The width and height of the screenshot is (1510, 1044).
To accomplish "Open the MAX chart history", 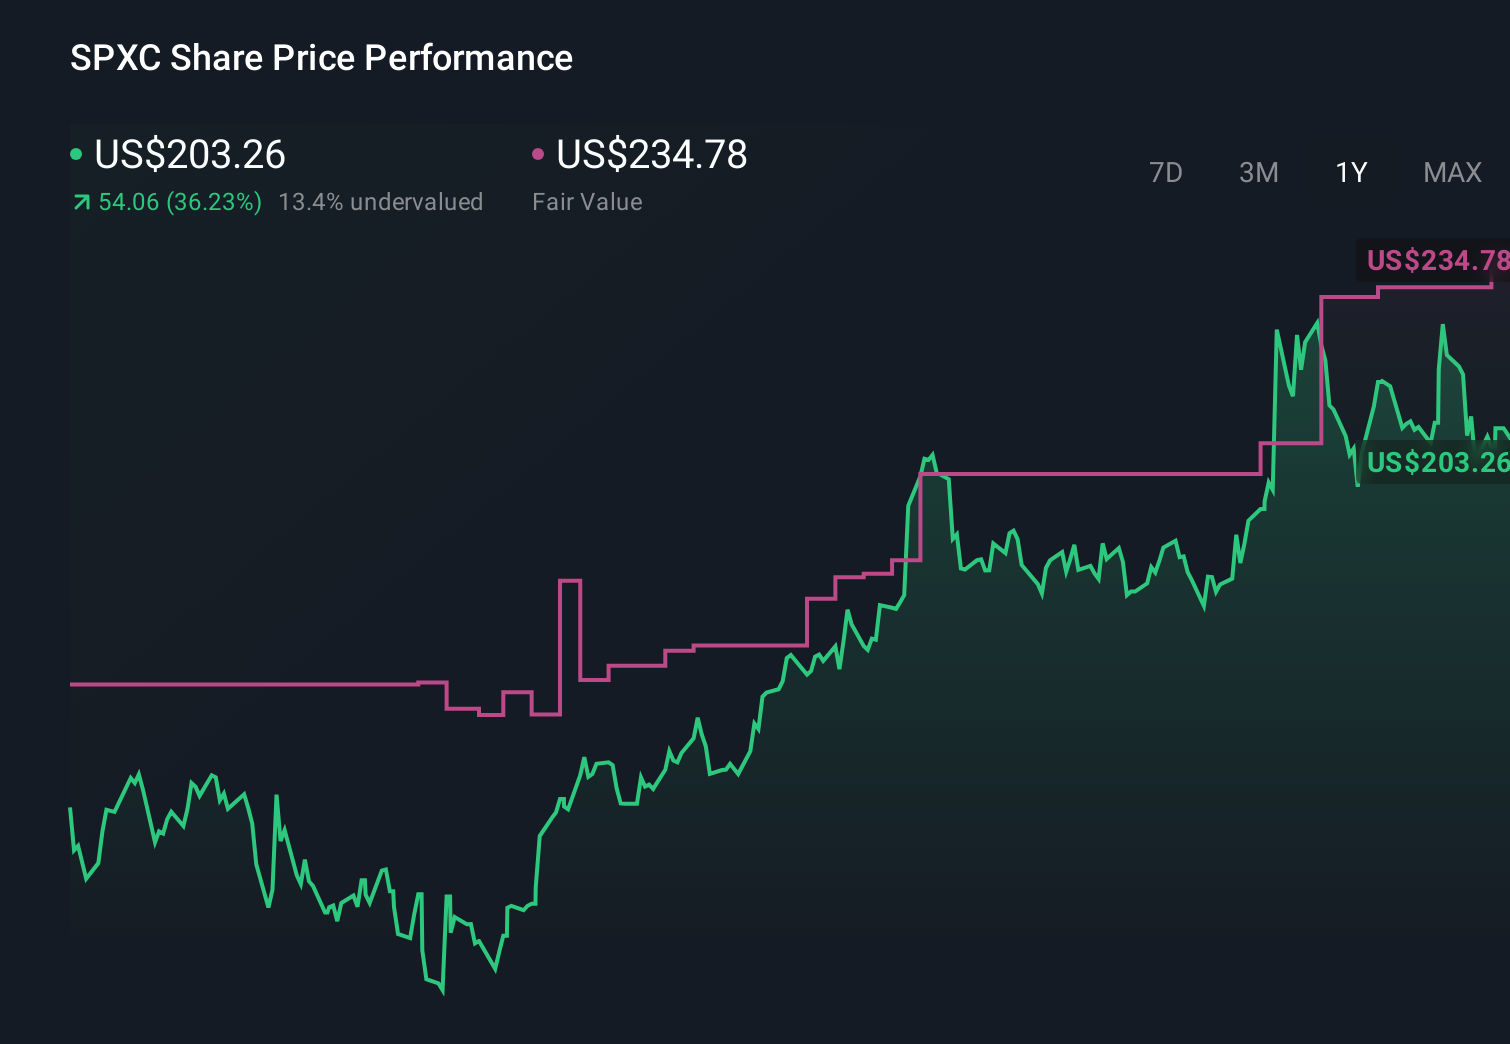I will [x=1452, y=172].
